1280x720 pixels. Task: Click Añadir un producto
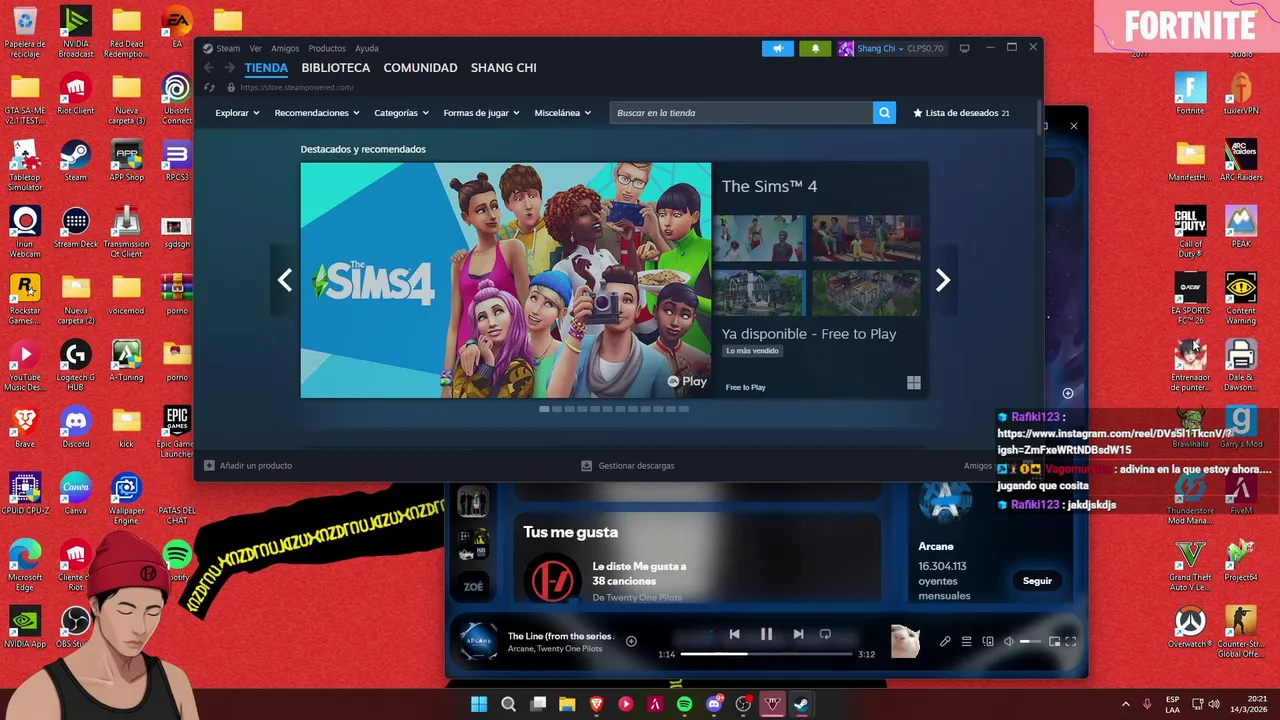pyautogui.click(x=248, y=465)
